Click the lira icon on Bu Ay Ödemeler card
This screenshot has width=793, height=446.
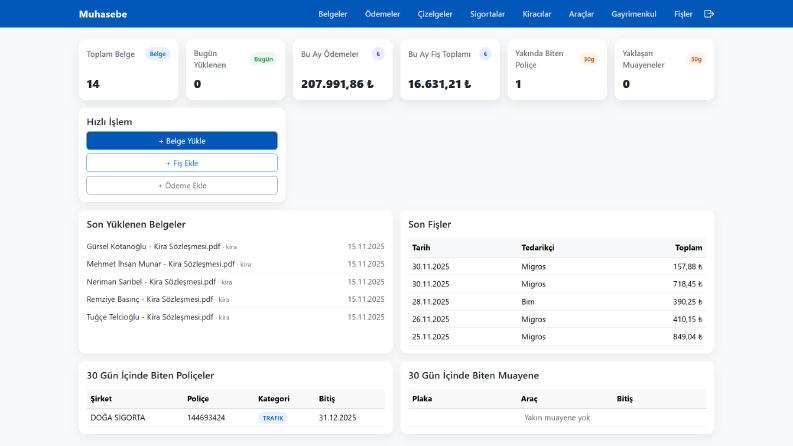pyautogui.click(x=378, y=54)
